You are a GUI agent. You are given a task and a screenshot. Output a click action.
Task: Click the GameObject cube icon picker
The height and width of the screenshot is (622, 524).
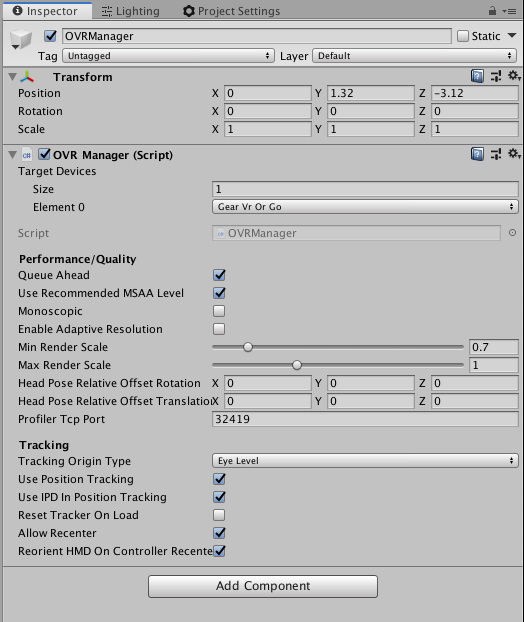pos(20,39)
